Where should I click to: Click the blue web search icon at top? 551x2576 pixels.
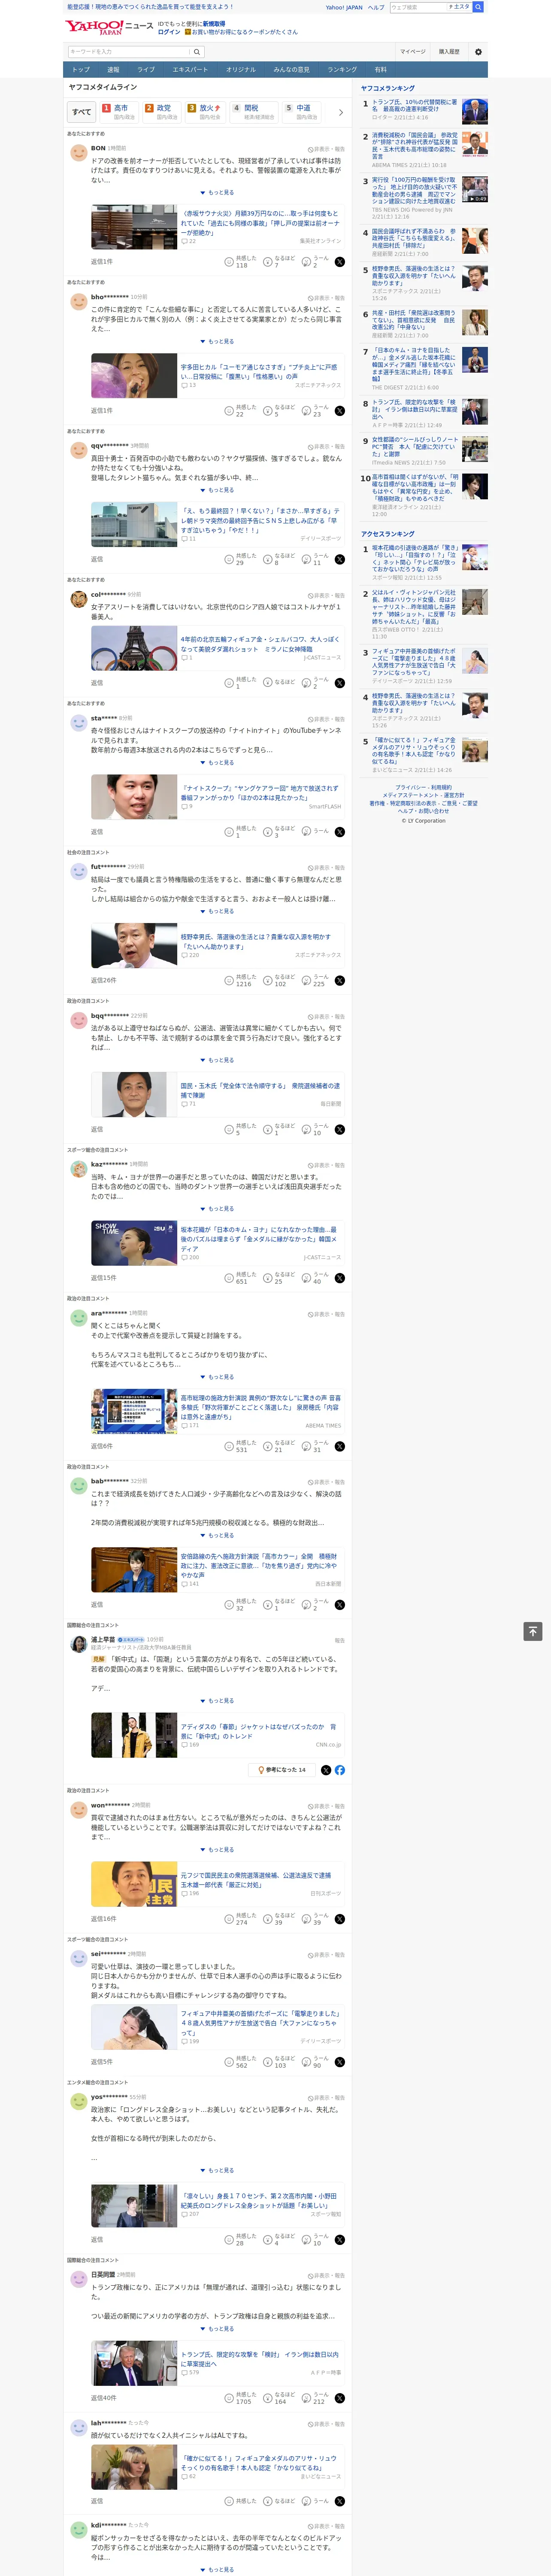(478, 7)
